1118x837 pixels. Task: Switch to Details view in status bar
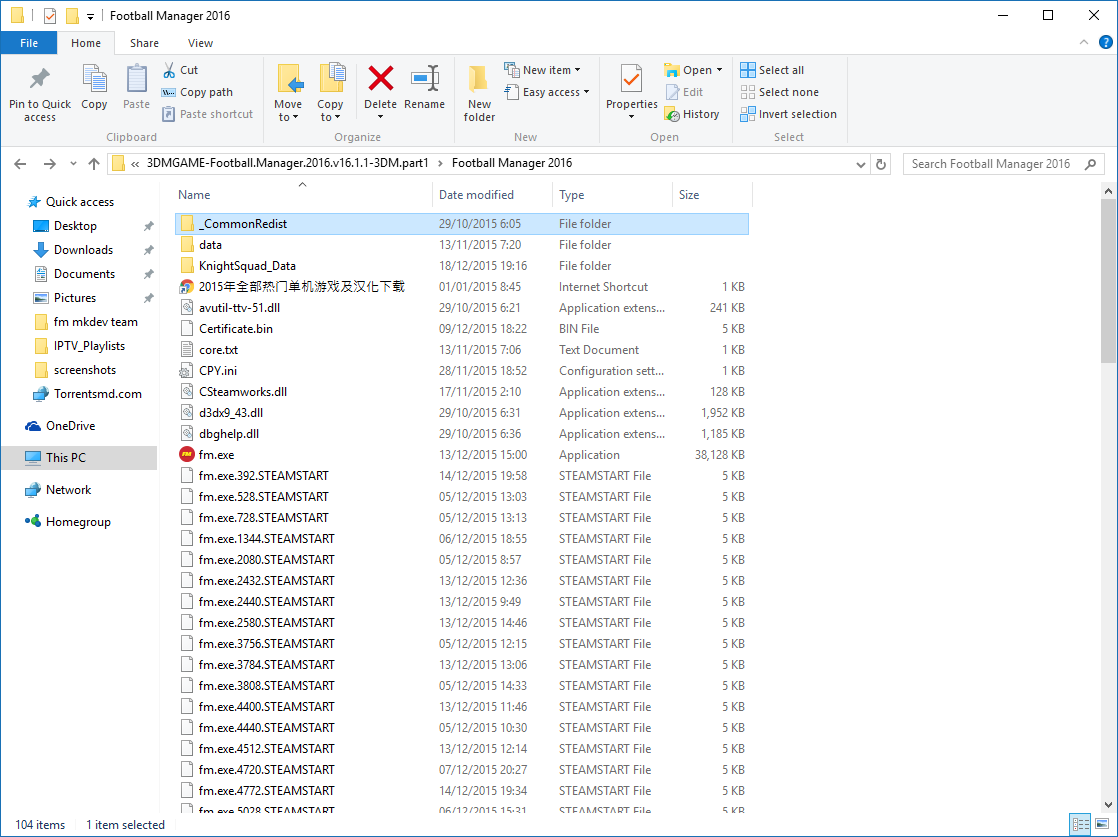[1081, 825]
